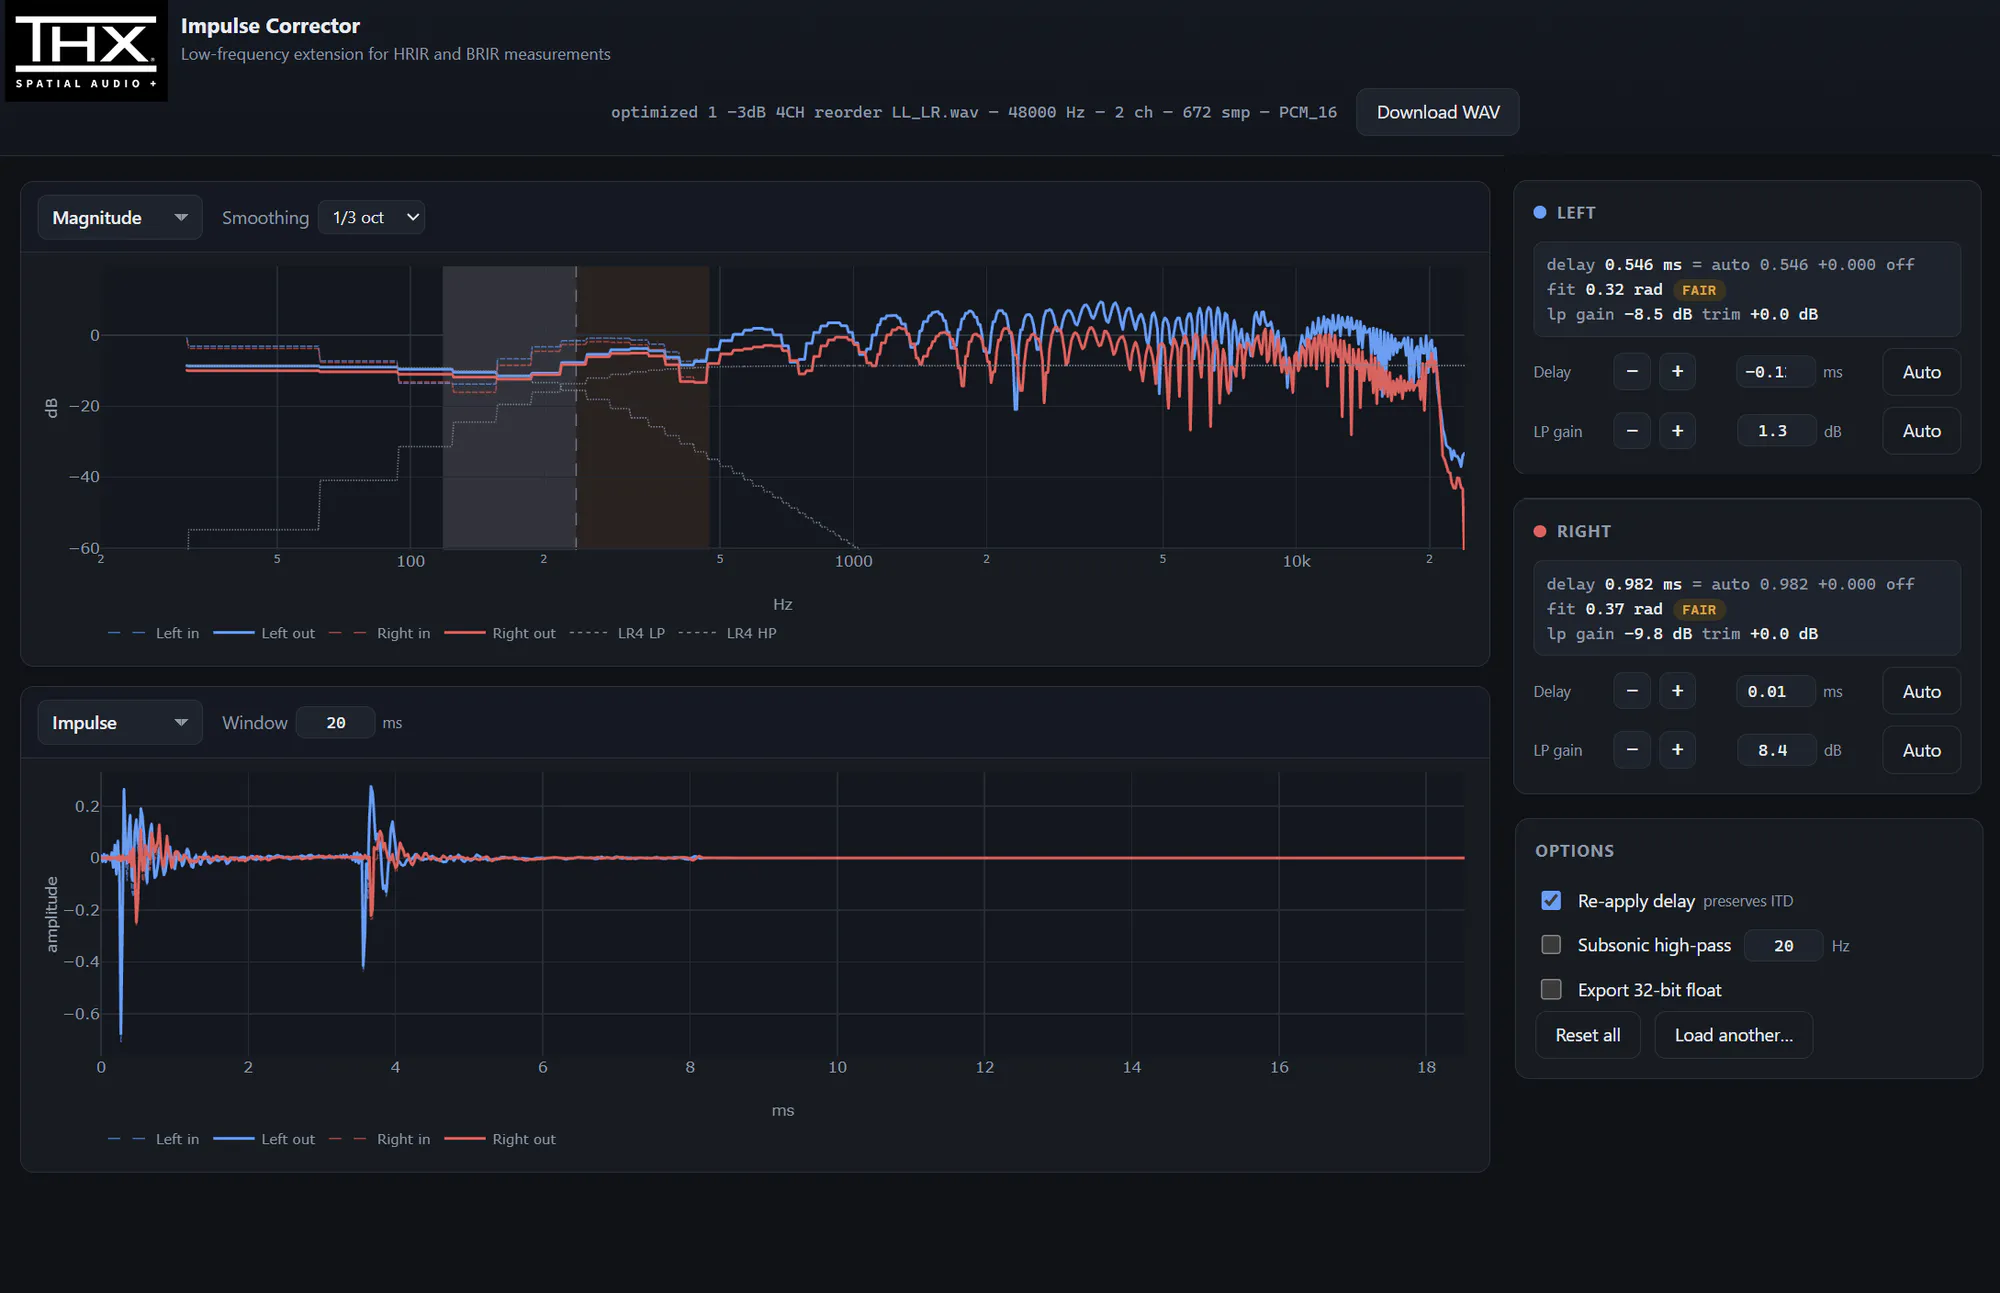Focus the Left LP gain 1.3 field

(x=1775, y=431)
